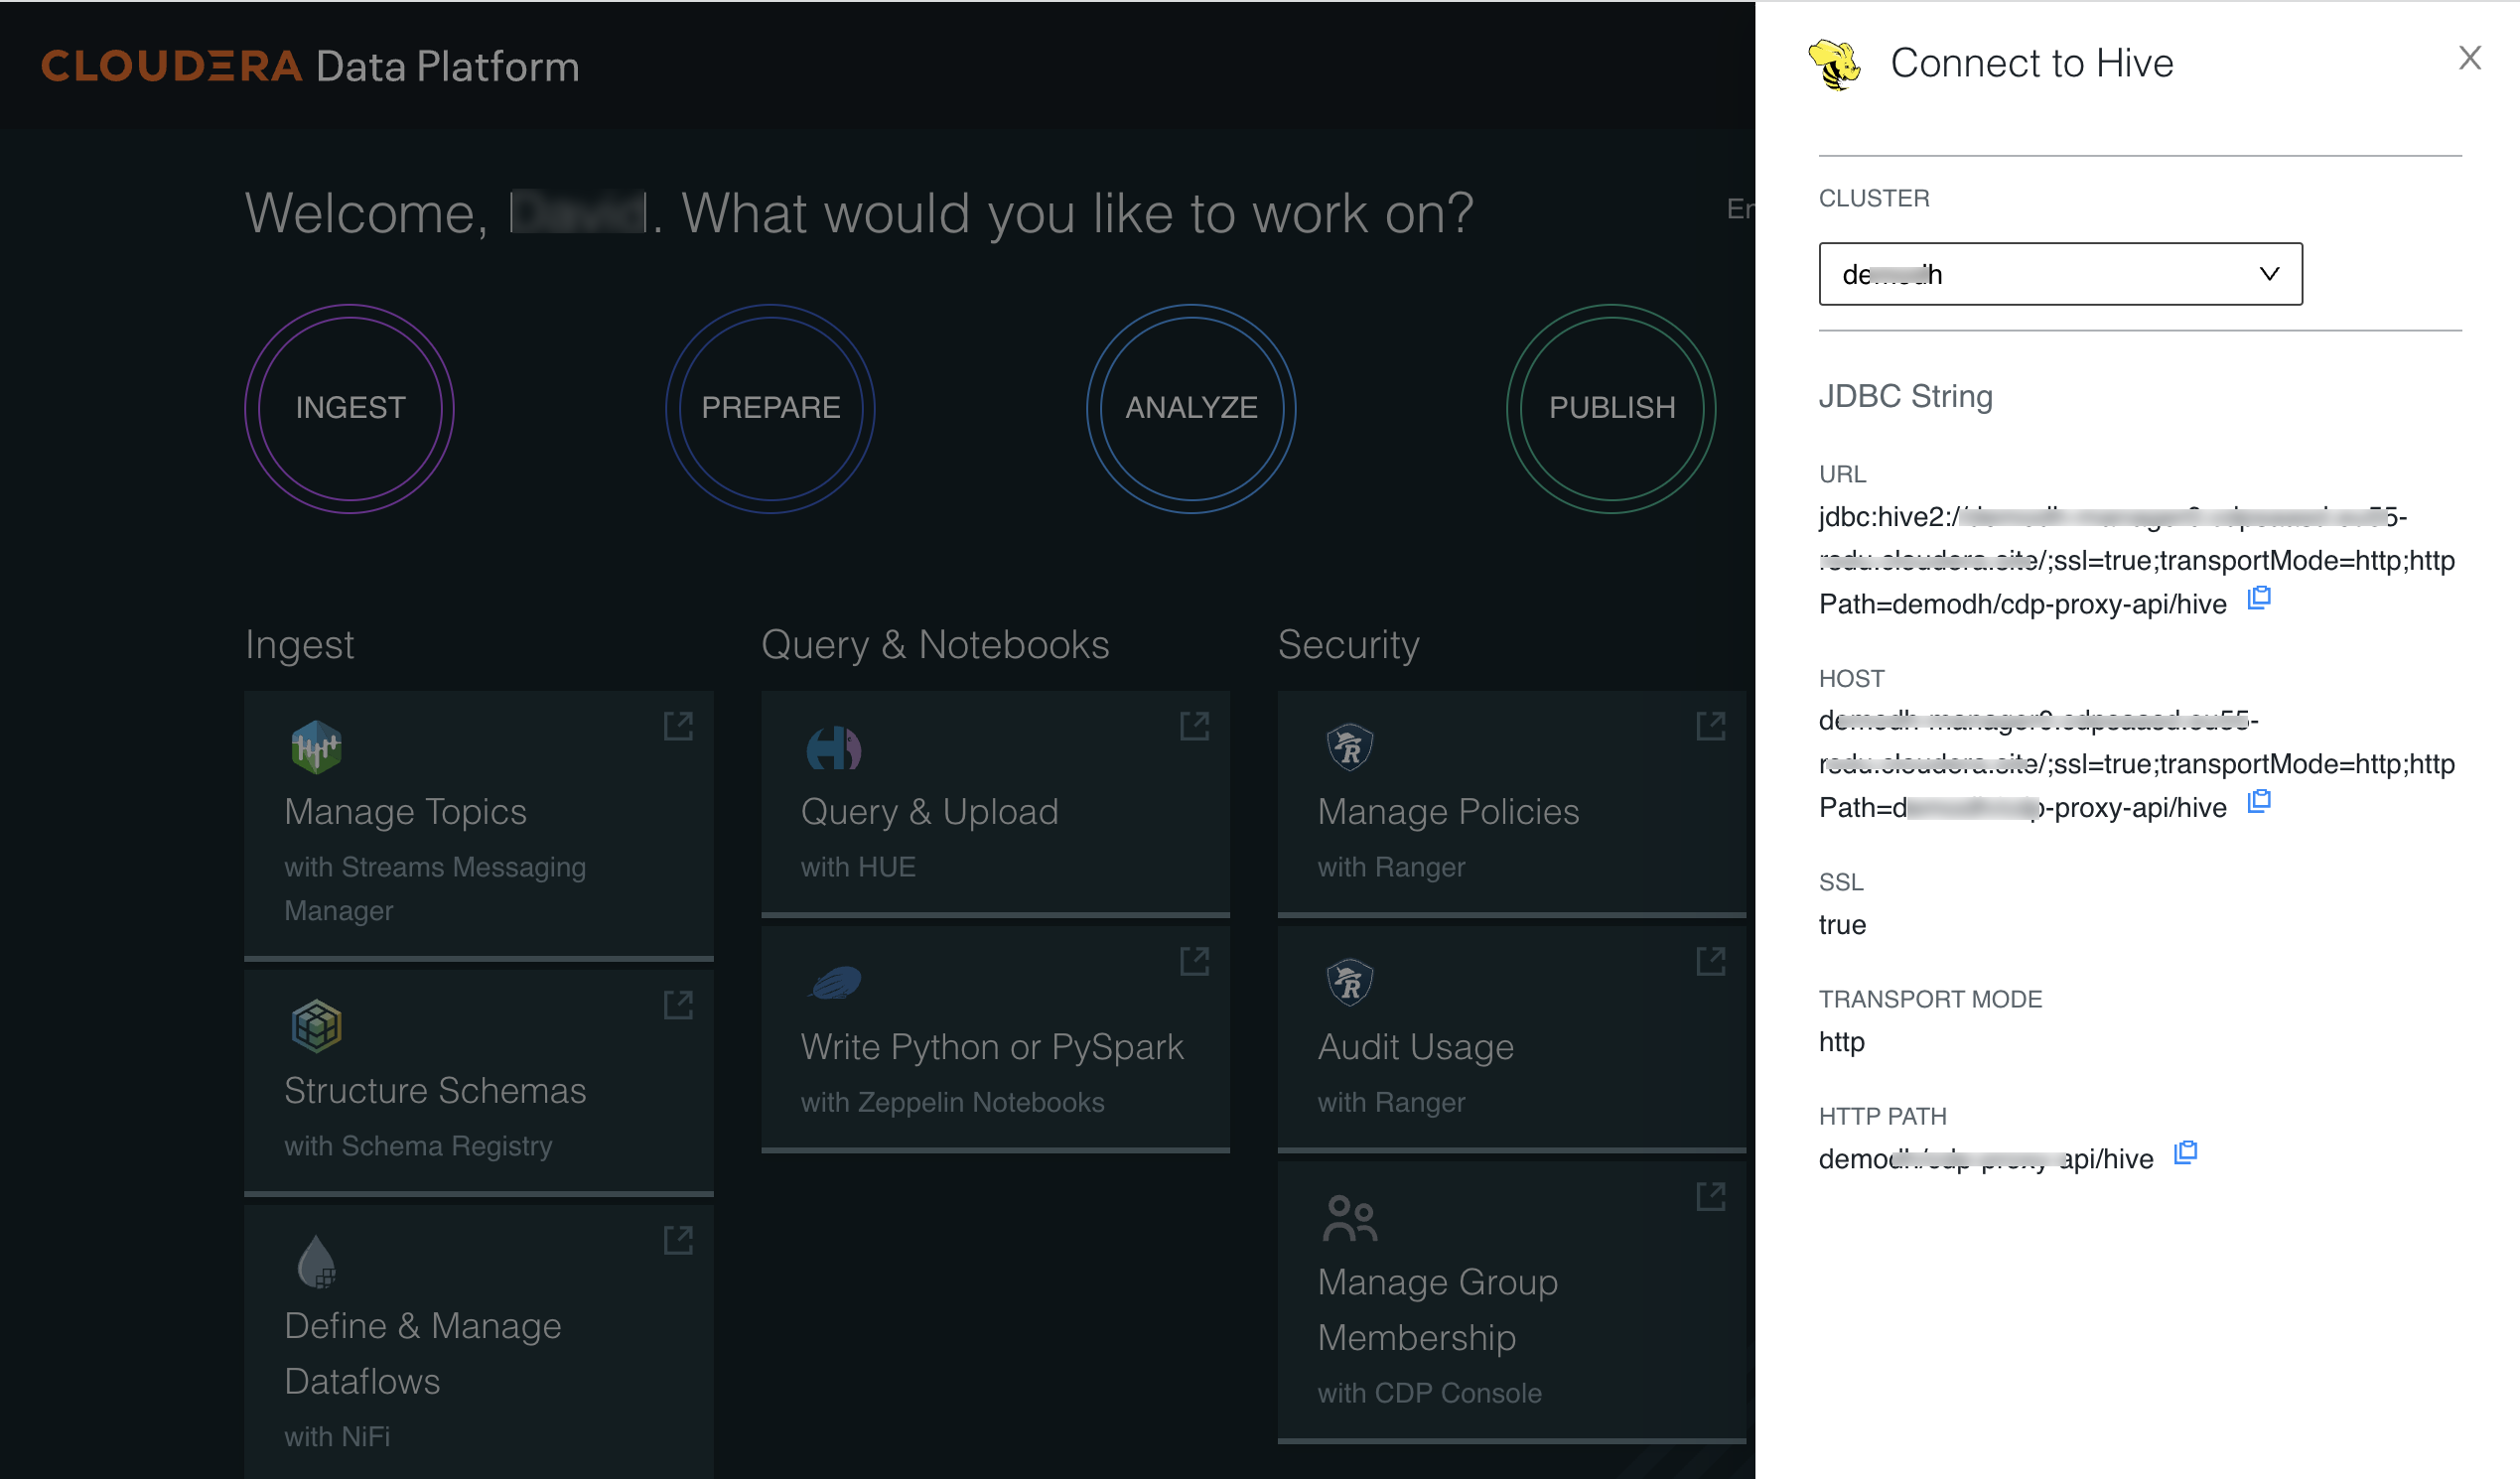Close the Connect to Hive panel

pyautogui.click(x=2469, y=58)
